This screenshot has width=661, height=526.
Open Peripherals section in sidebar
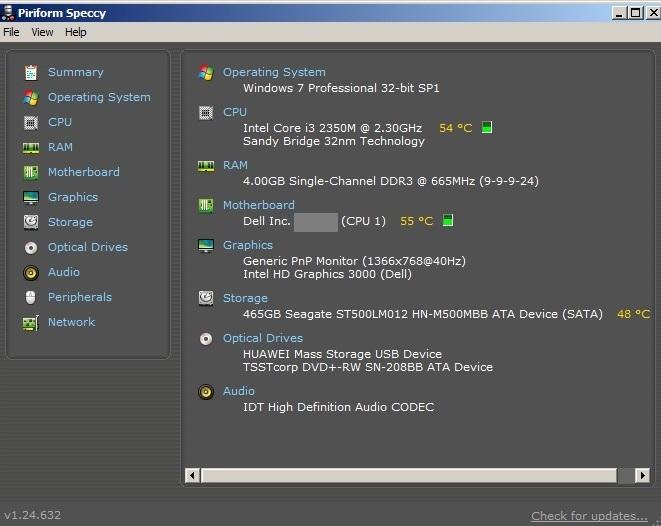80,297
